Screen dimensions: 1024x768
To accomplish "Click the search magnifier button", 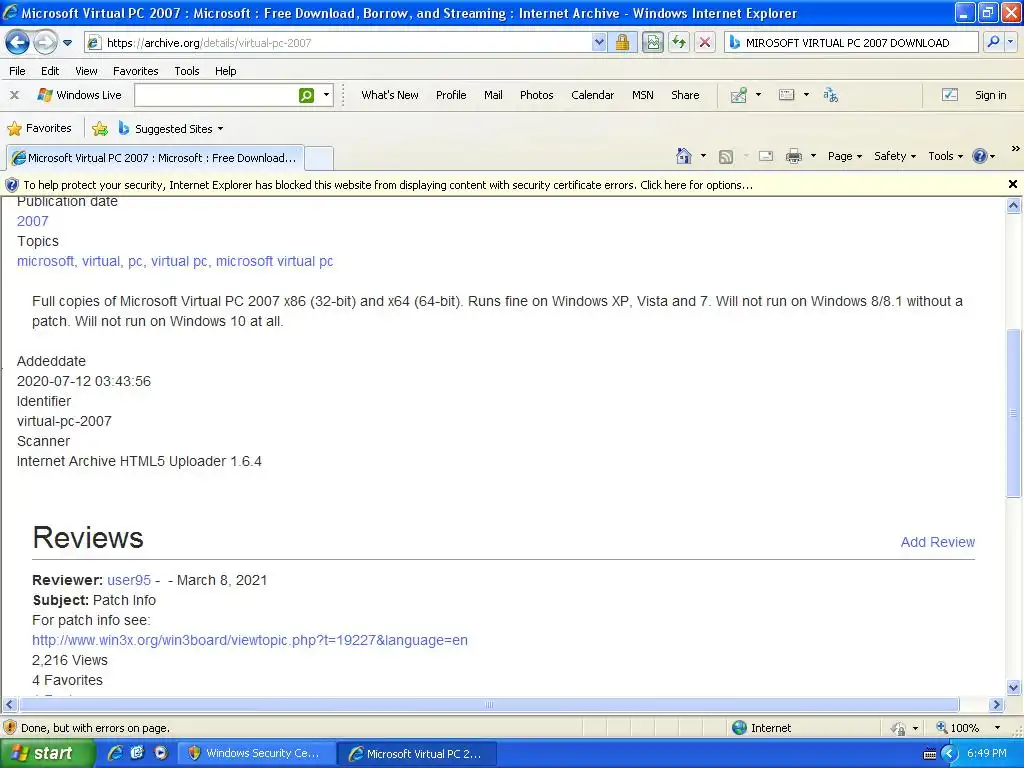I will pos(993,42).
